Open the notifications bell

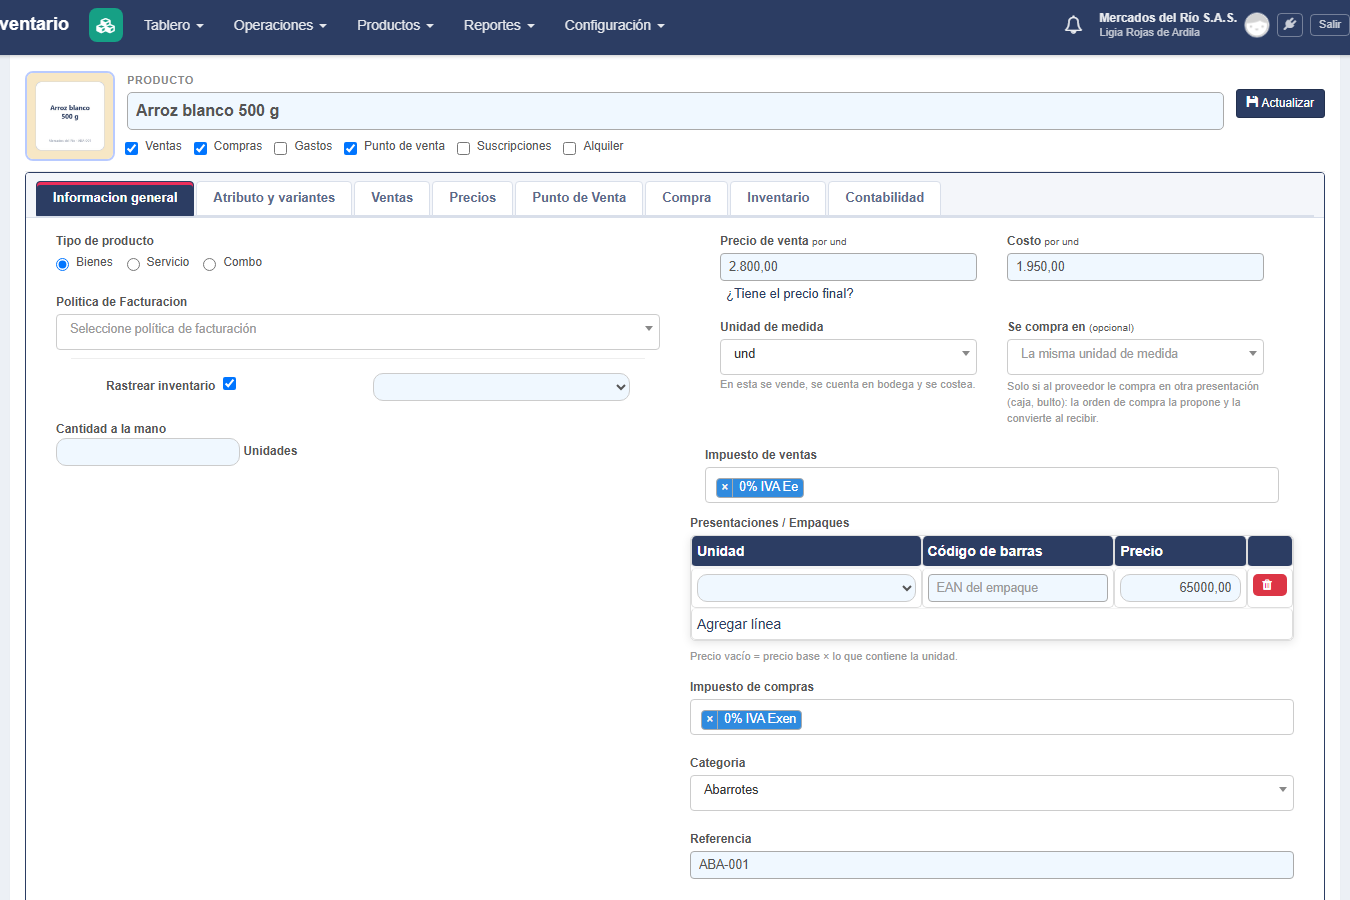click(1073, 25)
